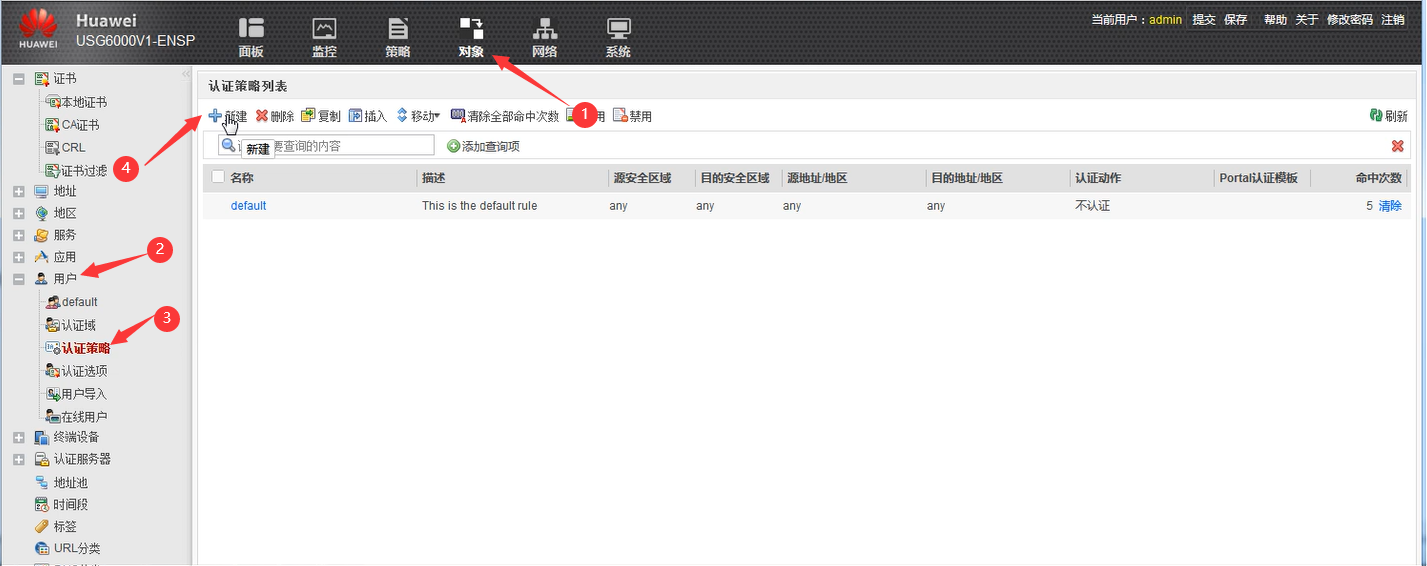
Task: Click the 插入 insert toolbar icon
Action: tap(355, 116)
